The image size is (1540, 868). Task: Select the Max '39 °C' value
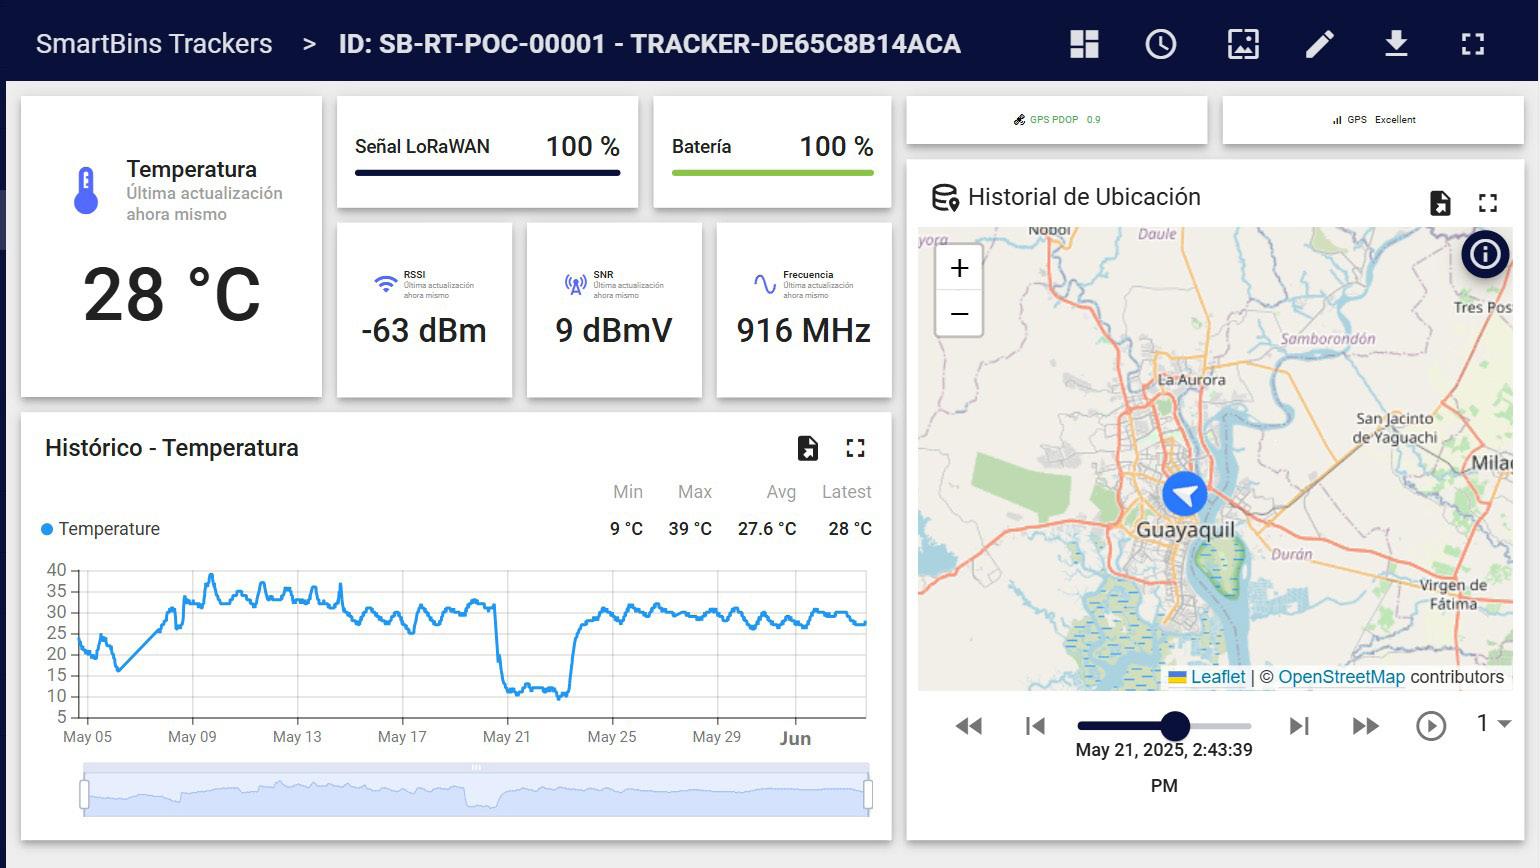point(690,529)
